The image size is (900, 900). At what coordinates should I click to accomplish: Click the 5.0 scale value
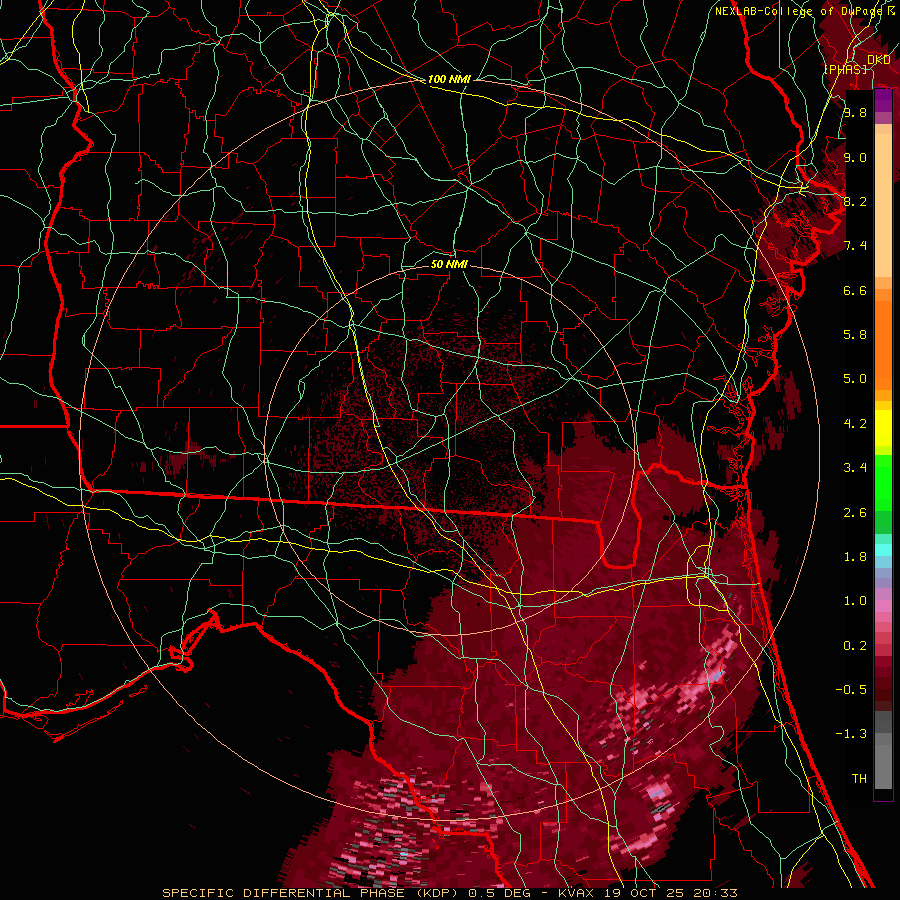pyautogui.click(x=855, y=379)
